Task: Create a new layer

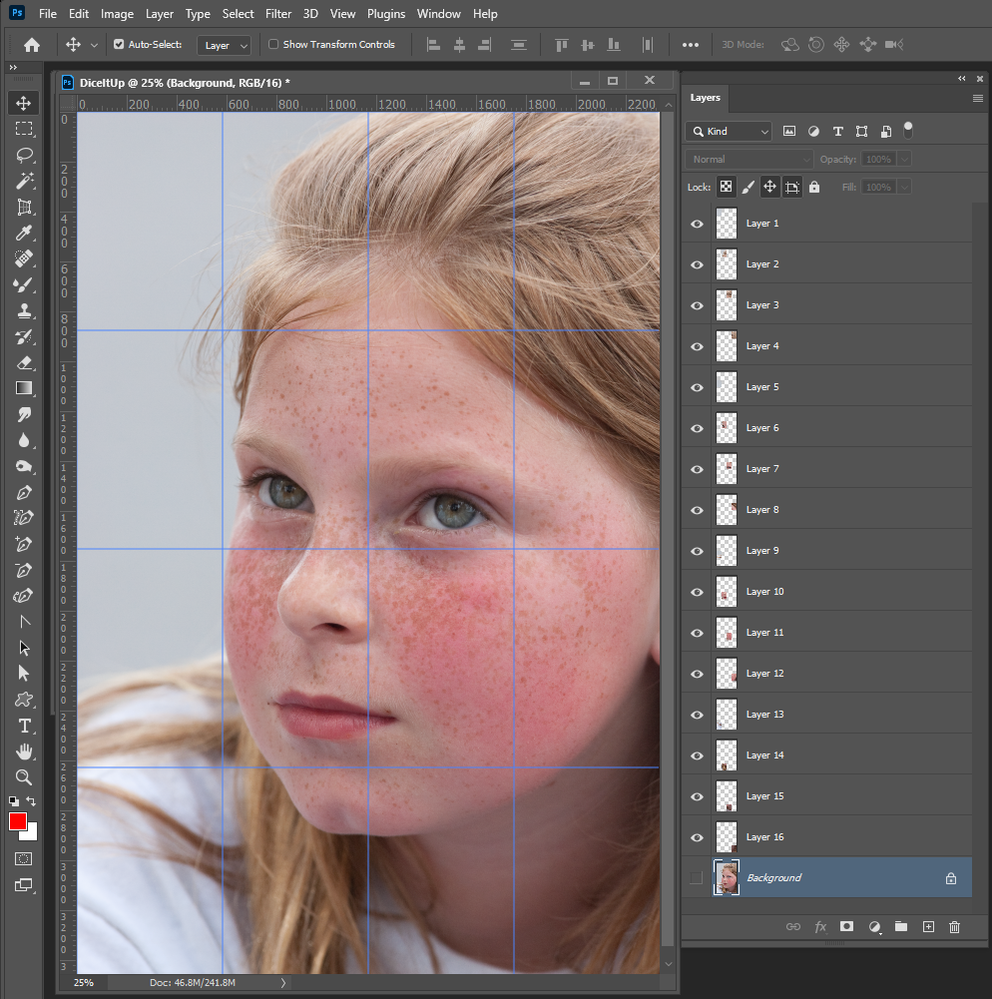Action: point(928,926)
